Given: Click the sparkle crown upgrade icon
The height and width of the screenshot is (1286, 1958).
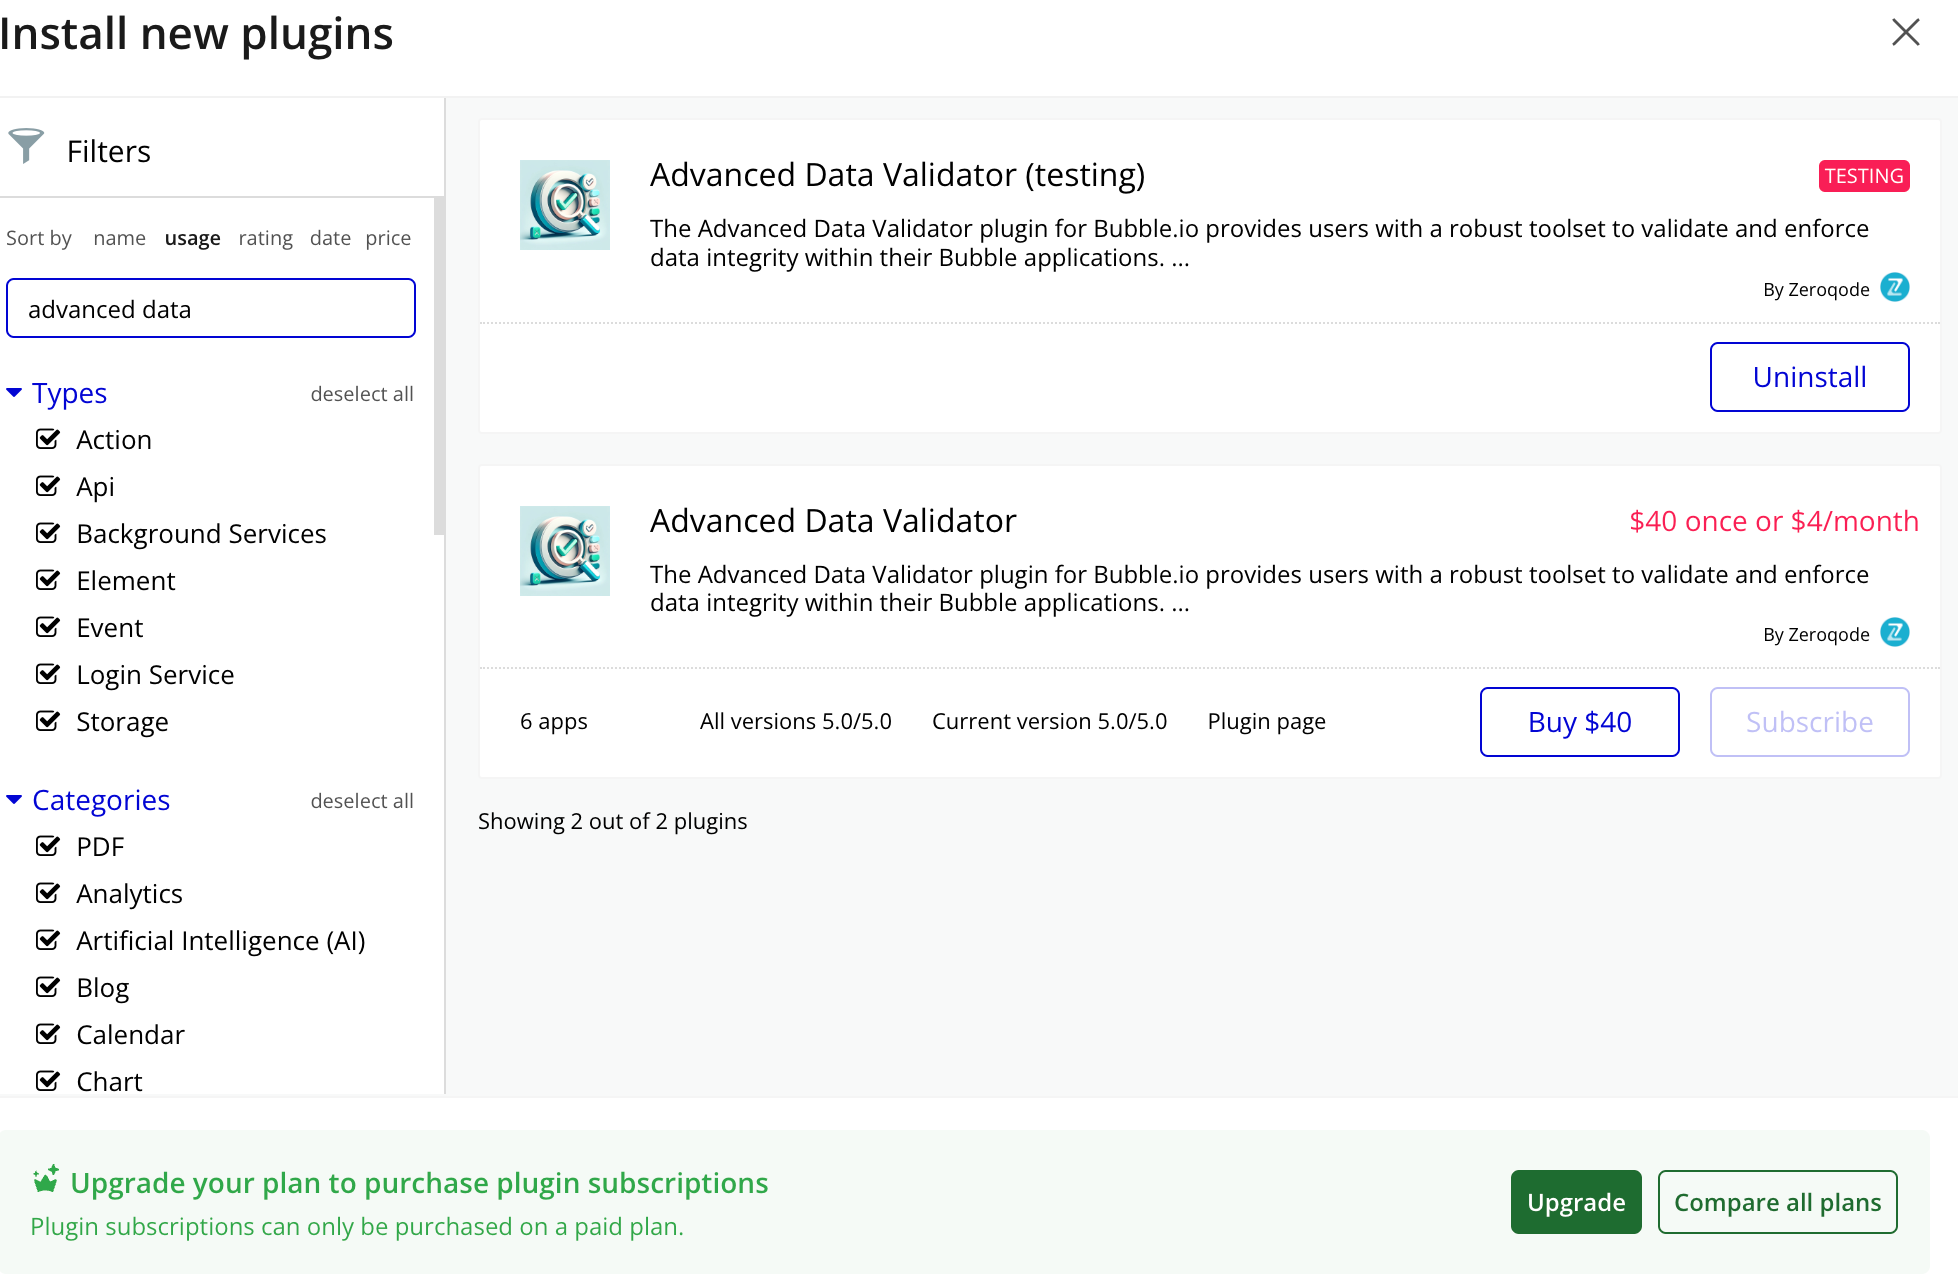Looking at the screenshot, I should [x=46, y=1180].
